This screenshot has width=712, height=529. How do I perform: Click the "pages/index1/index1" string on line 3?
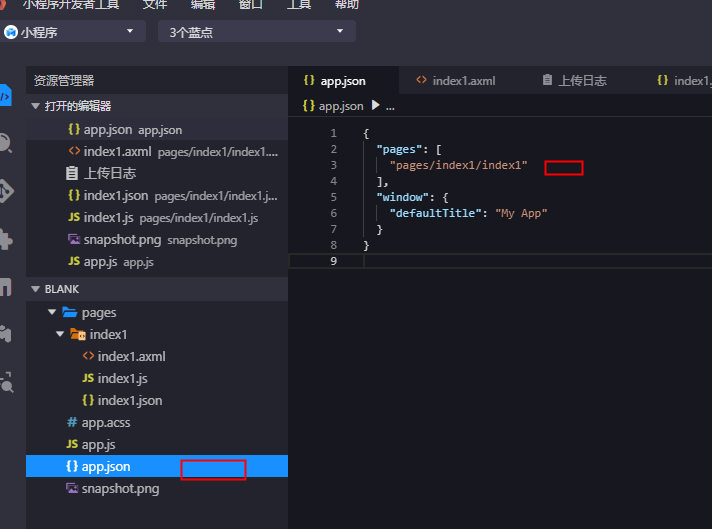(458, 165)
